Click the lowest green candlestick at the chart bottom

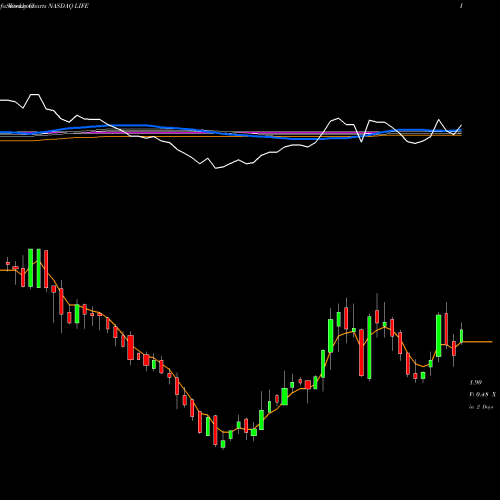[x=223, y=444]
